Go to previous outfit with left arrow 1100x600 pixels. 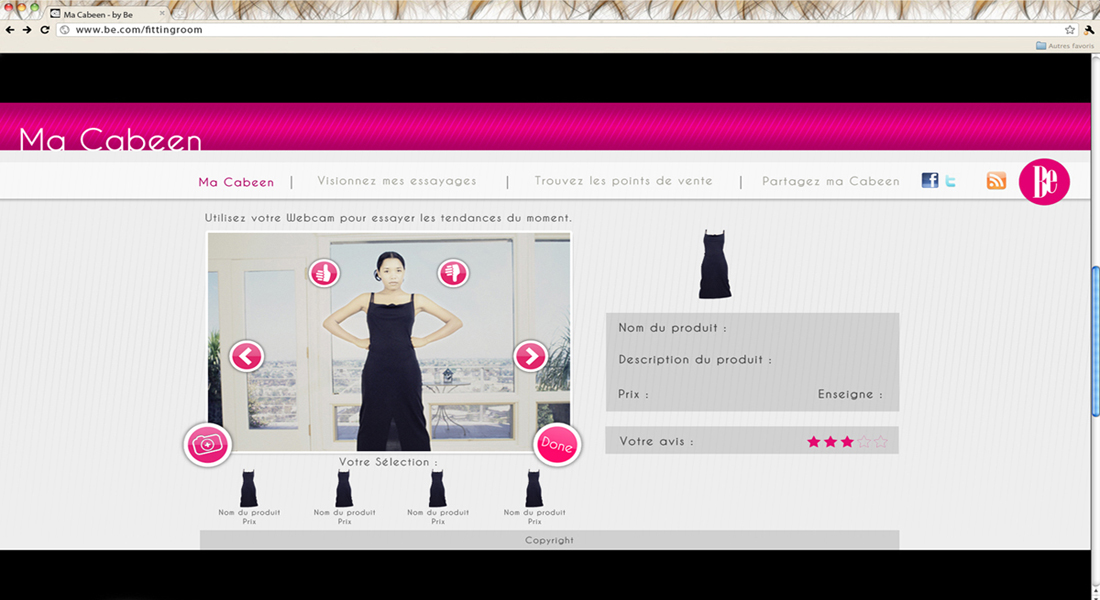point(246,356)
